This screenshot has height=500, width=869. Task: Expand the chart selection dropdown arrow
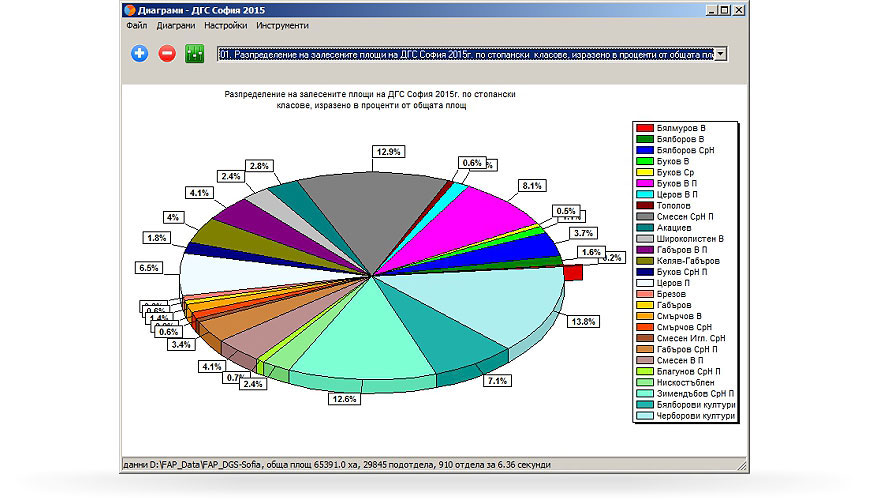point(719,54)
